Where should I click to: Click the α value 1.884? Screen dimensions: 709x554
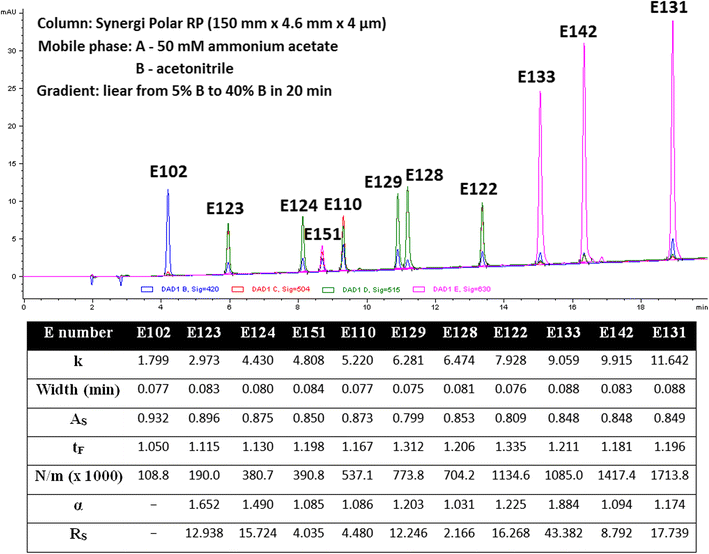[x=563, y=504]
